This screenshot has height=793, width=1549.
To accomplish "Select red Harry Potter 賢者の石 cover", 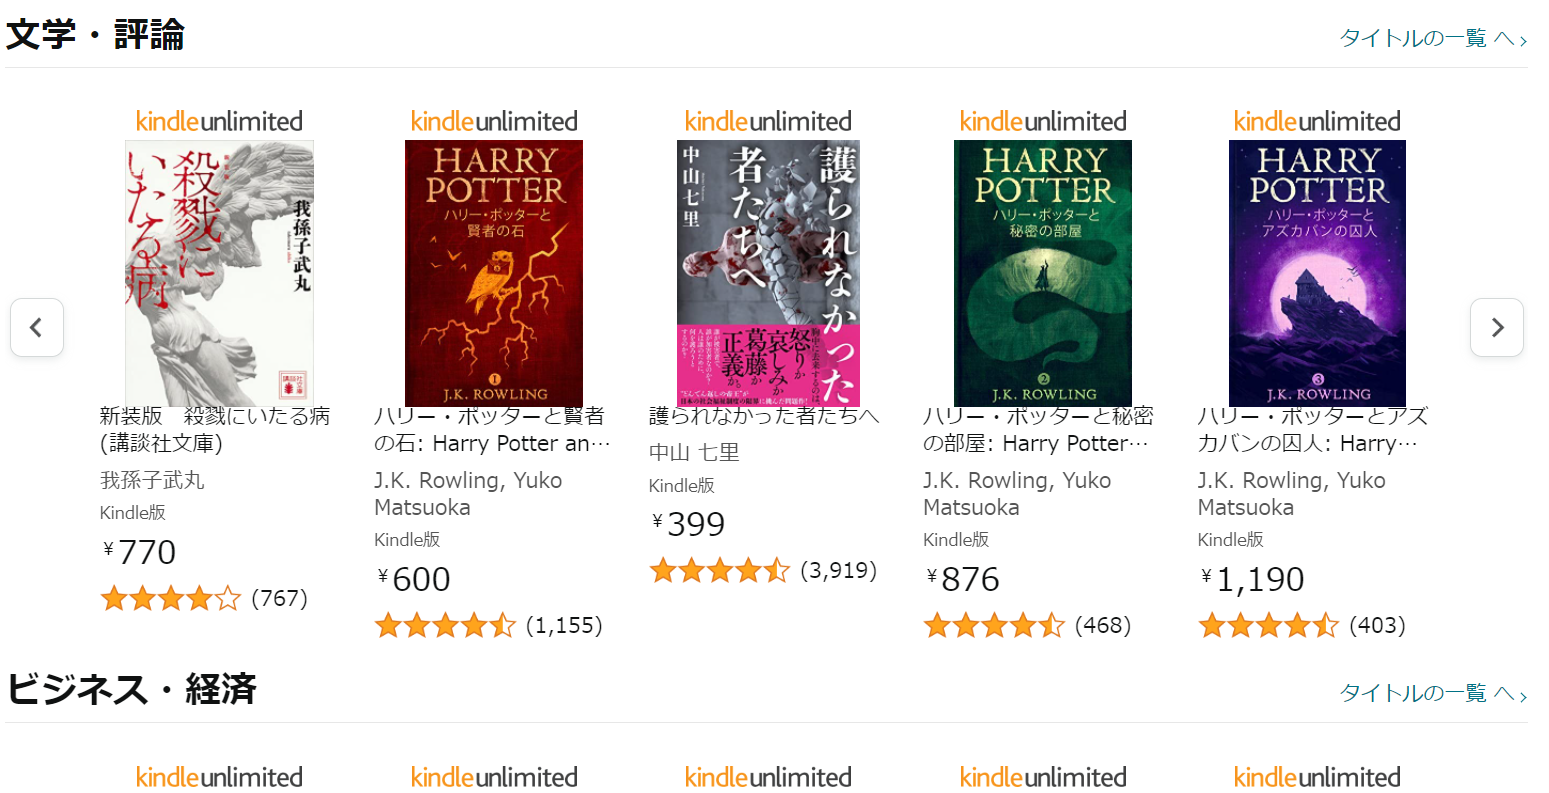I will 494,273.
